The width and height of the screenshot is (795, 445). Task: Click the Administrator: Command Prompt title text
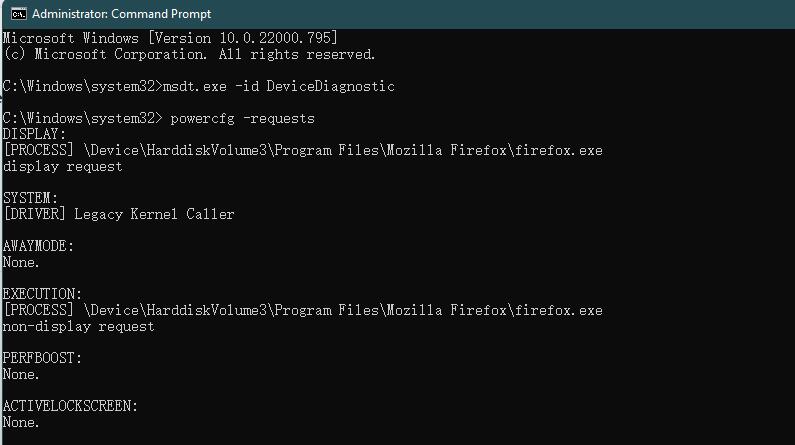121,14
